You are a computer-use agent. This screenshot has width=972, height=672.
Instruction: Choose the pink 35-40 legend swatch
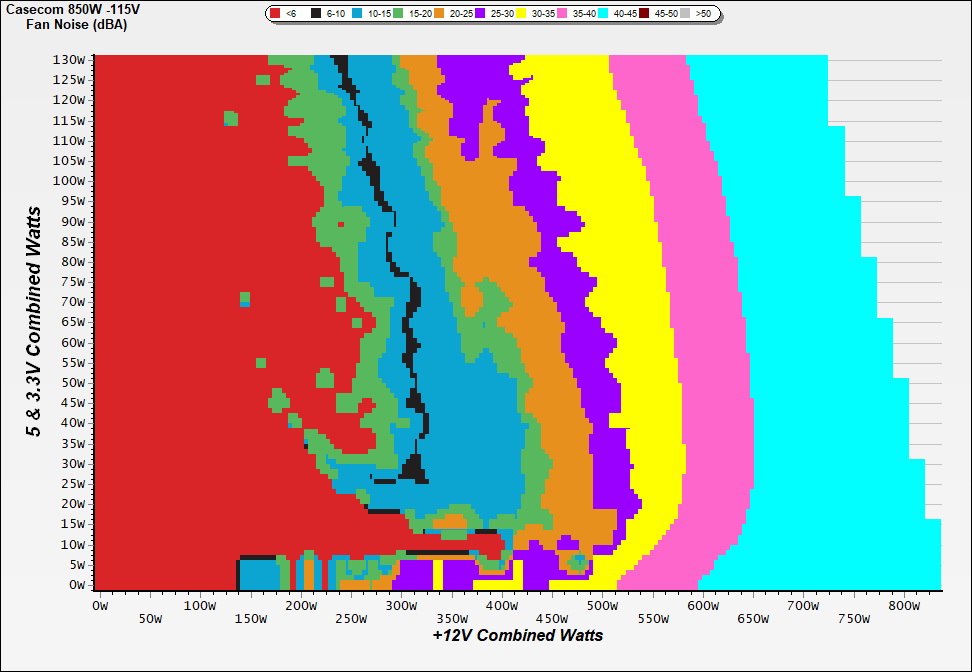pos(563,14)
